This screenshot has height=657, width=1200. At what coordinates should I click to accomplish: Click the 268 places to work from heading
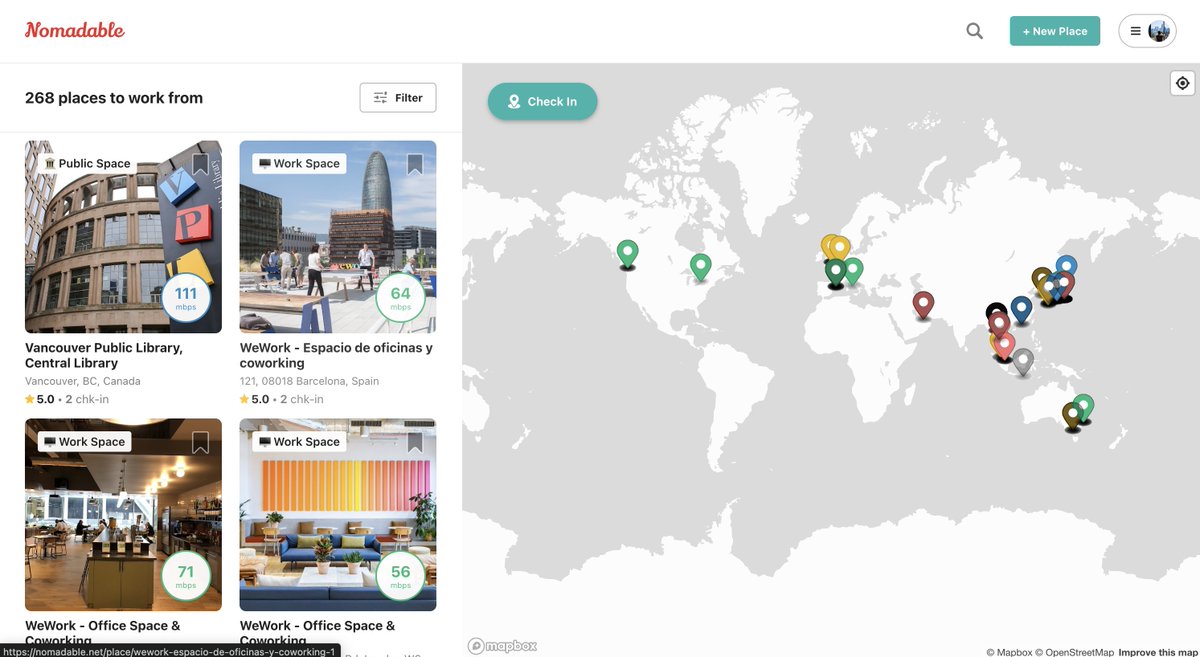(x=114, y=98)
